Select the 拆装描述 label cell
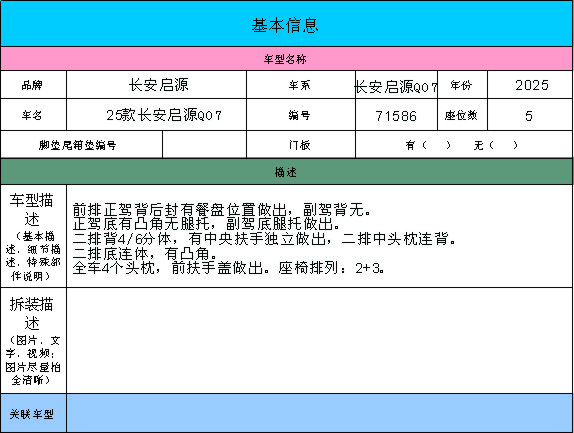The width and height of the screenshot is (574, 433). (33, 340)
